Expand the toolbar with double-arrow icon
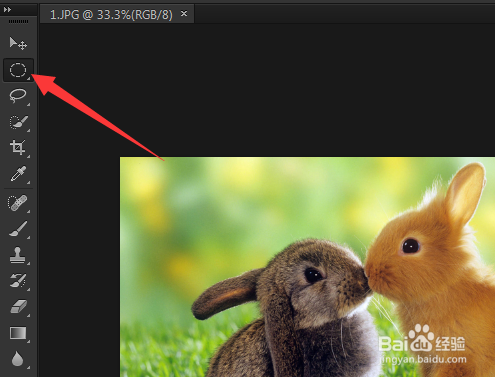Screen dimensions: 495x377 point(7,10)
